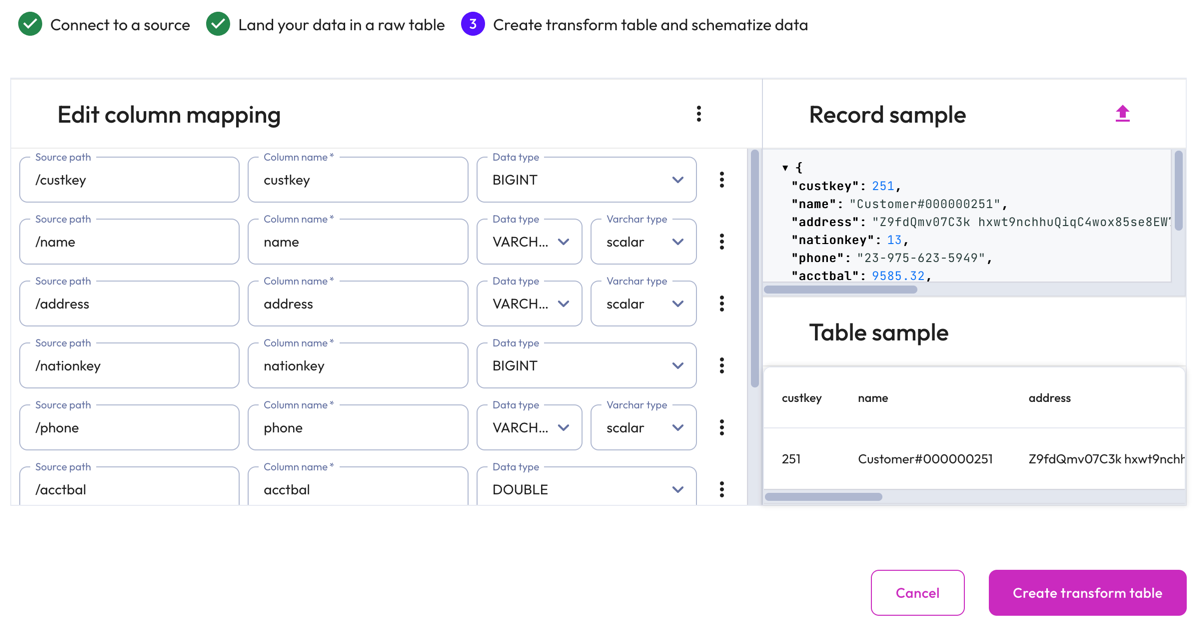This screenshot has width=1196, height=626.
Task: Click the upload icon beside Record sample
Action: (x=1122, y=114)
